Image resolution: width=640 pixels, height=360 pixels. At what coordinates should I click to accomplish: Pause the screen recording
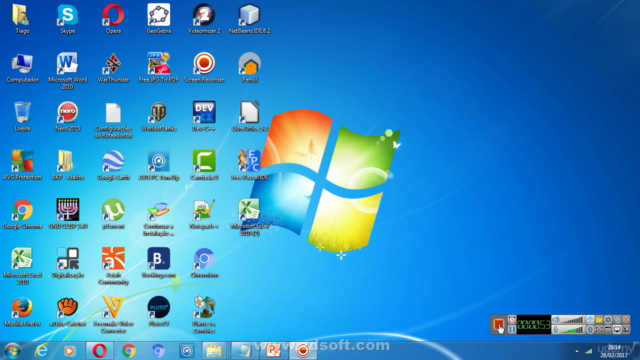click(x=512, y=329)
